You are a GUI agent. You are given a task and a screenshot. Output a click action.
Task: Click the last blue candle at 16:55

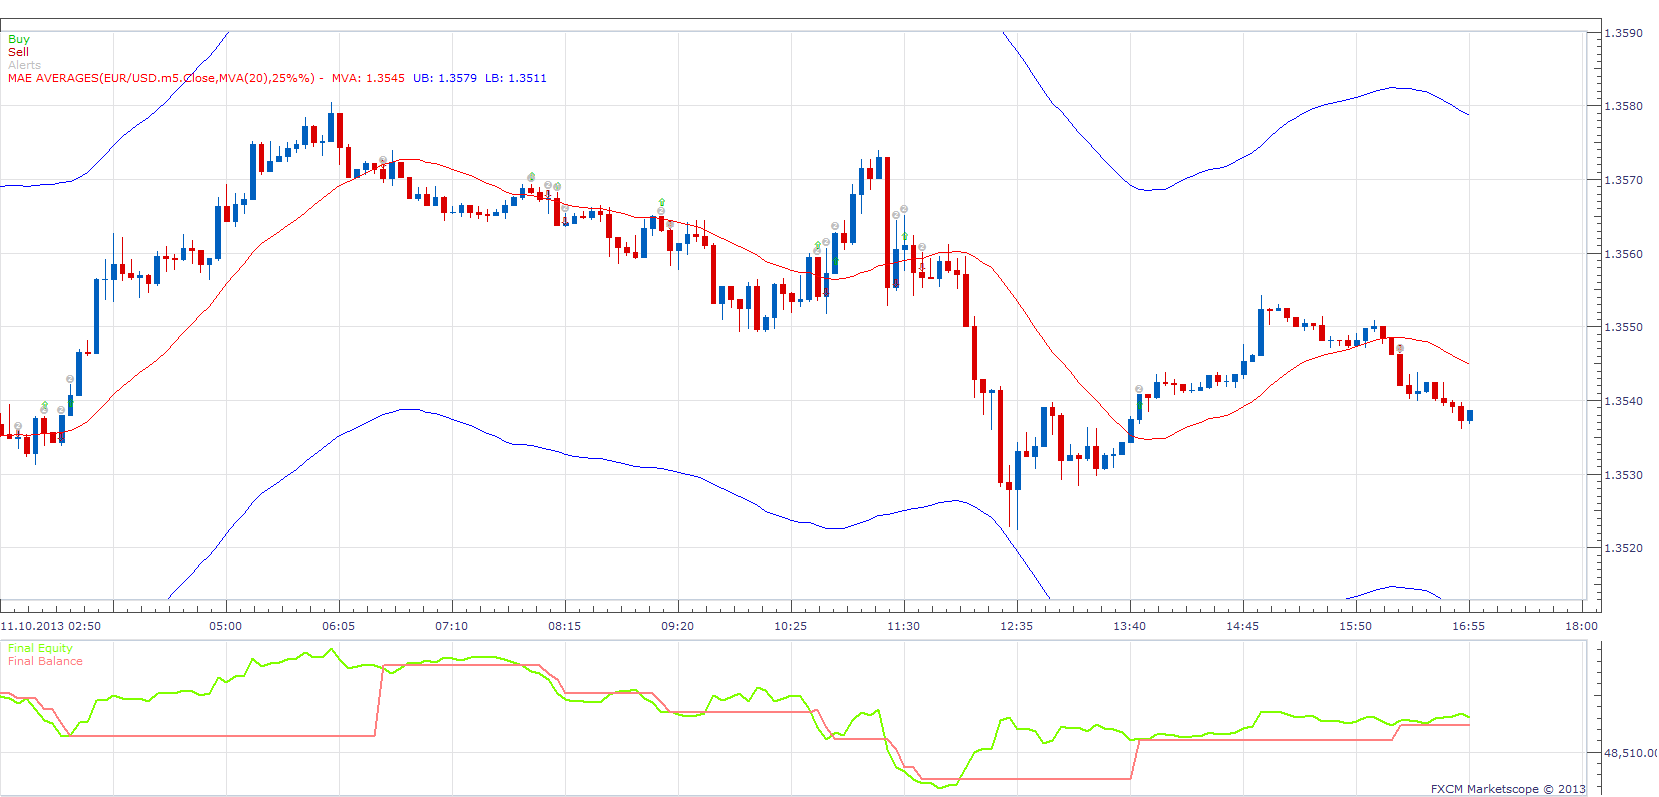tap(1469, 415)
